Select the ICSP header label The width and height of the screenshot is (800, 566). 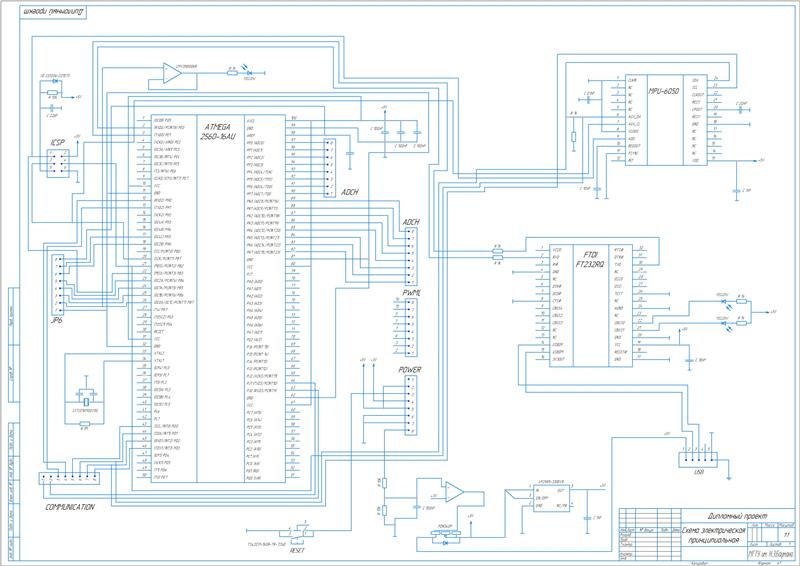58,143
